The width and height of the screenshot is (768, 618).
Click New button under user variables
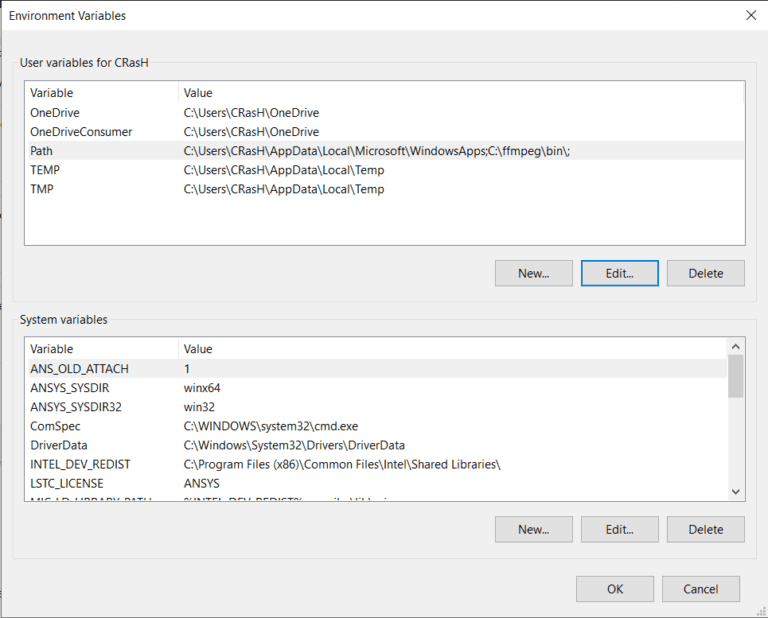click(x=533, y=273)
